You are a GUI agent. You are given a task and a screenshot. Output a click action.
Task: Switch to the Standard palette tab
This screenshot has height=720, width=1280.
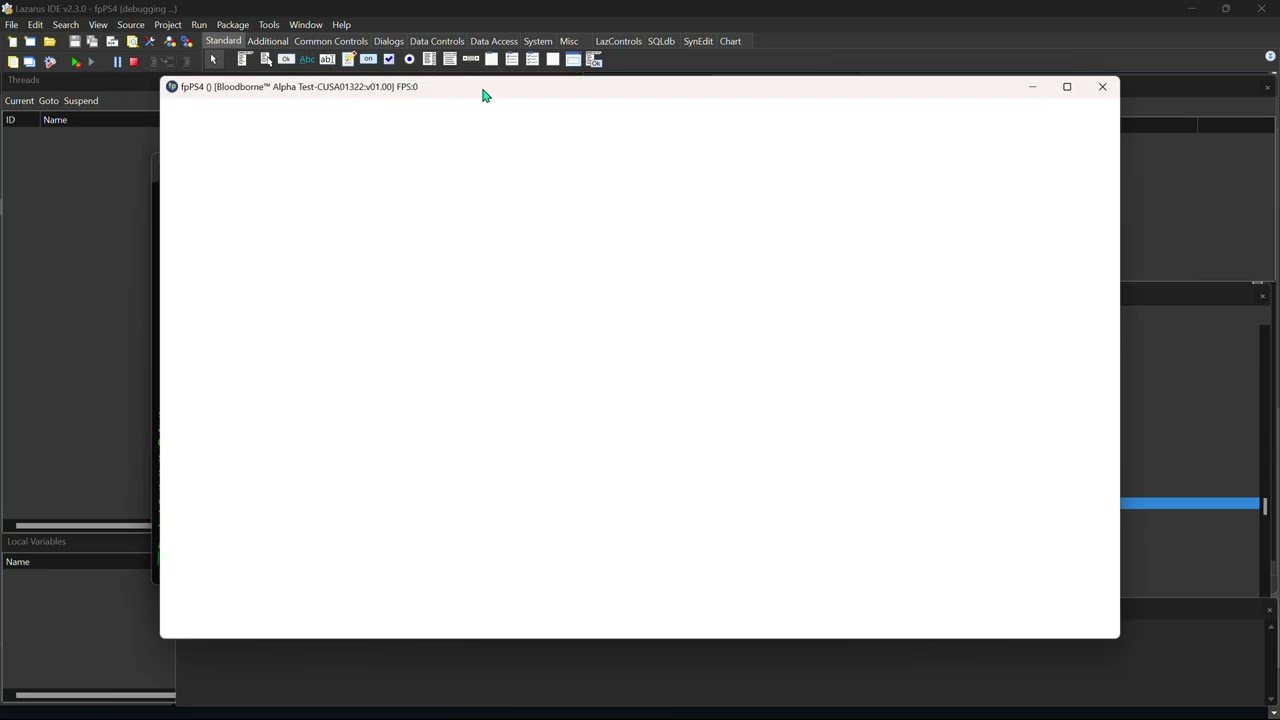[x=223, y=41]
